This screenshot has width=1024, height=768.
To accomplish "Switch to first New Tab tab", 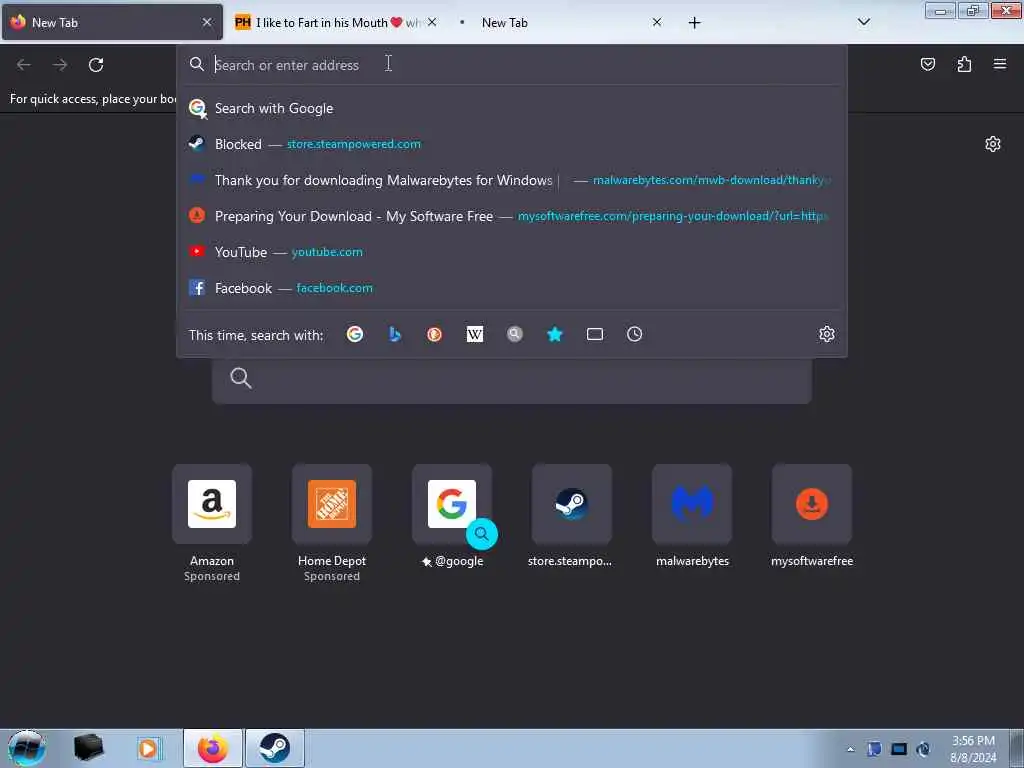I will click(x=112, y=22).
